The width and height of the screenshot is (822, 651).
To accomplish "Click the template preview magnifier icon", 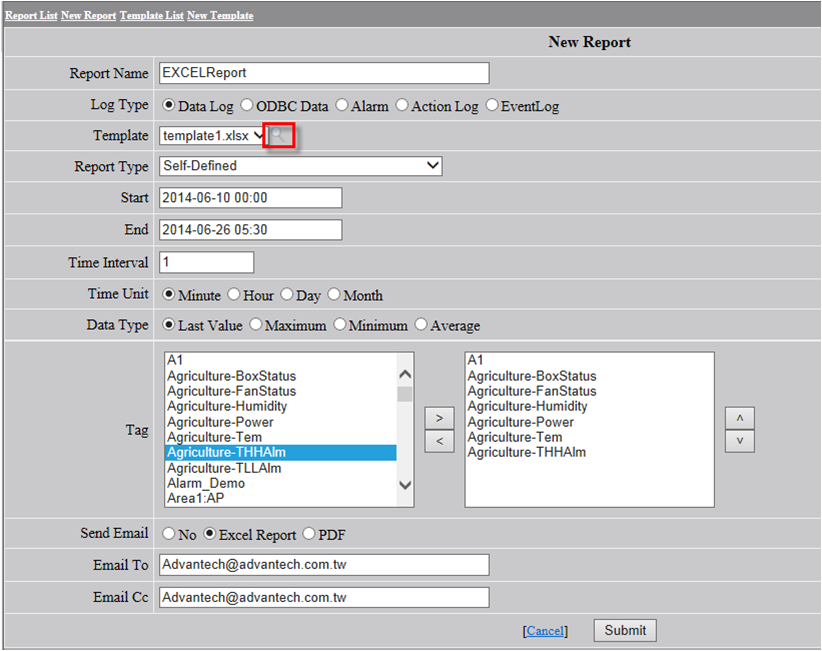I will tap(279, 136).
